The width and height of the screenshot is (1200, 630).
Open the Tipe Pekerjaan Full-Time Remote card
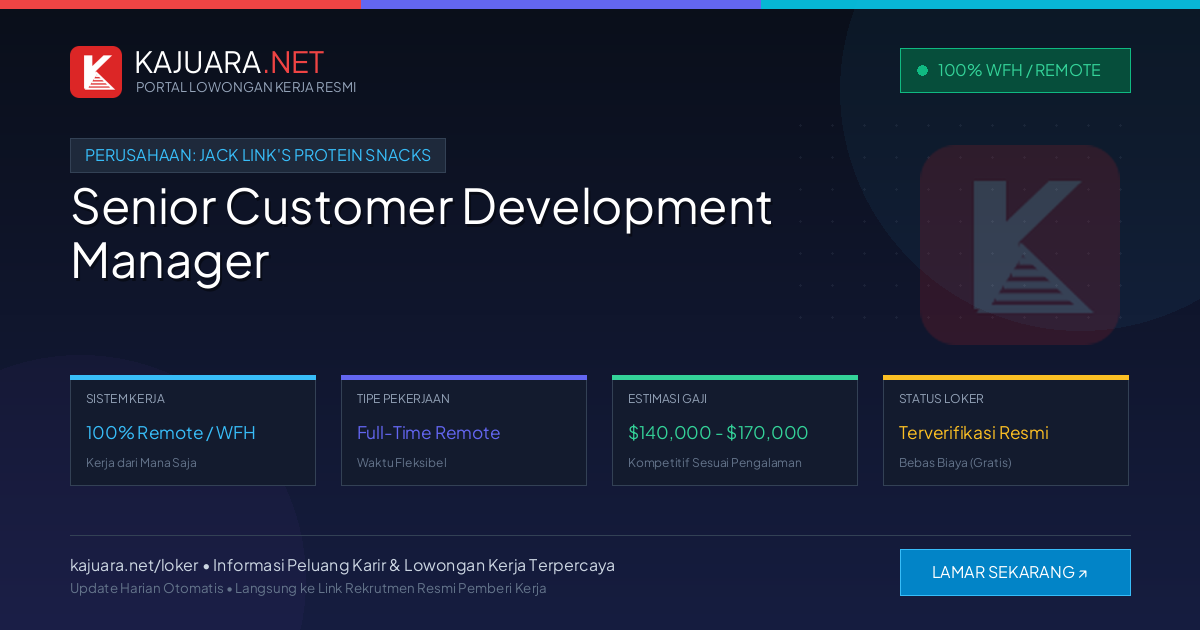pyautogui.click(x=464, y=431)
